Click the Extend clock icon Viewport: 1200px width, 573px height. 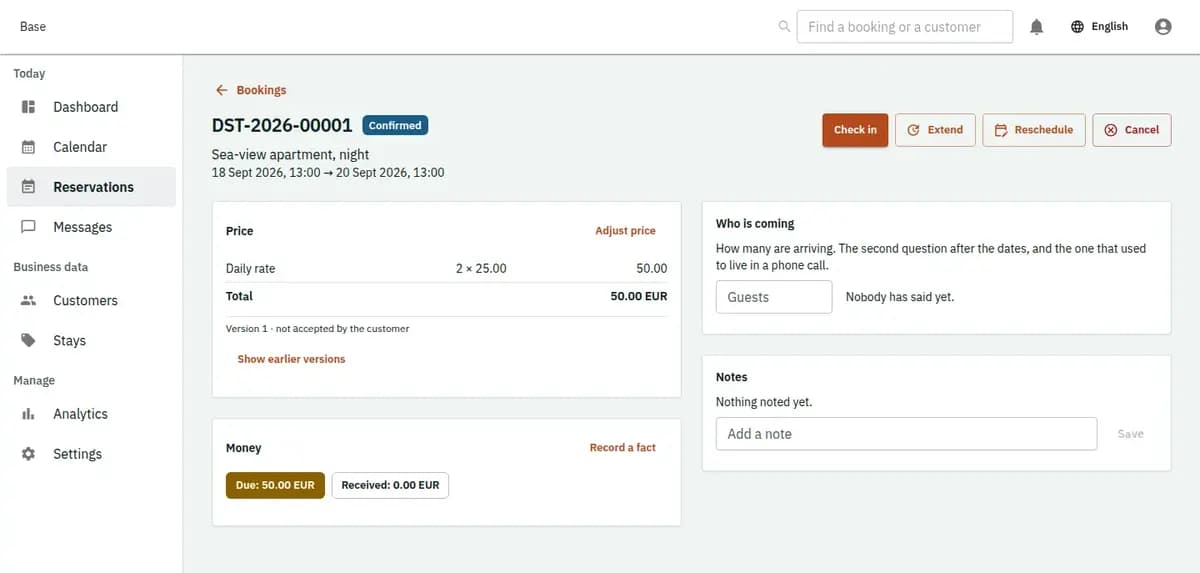(913, 130)
